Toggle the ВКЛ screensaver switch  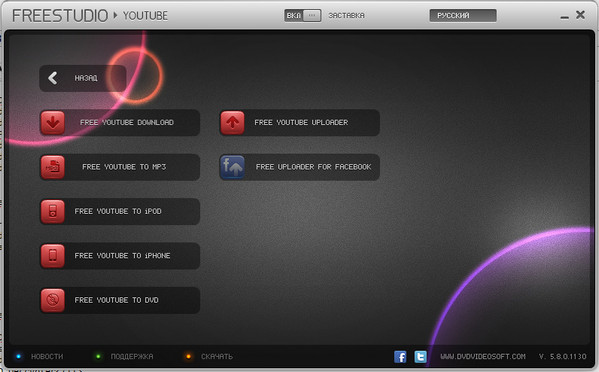tap(303, 16)
